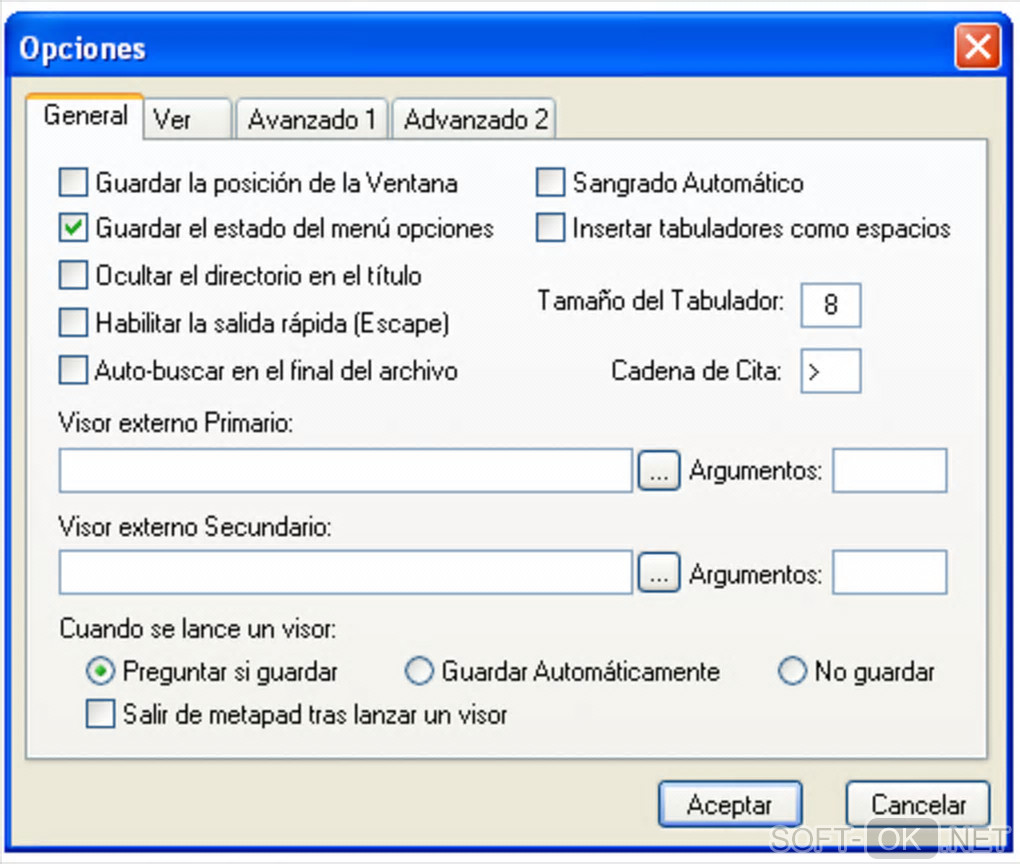Viewport: 1020px width, 864px height.
Task: Switch to the Ver tab
Action: coord(186,120)
